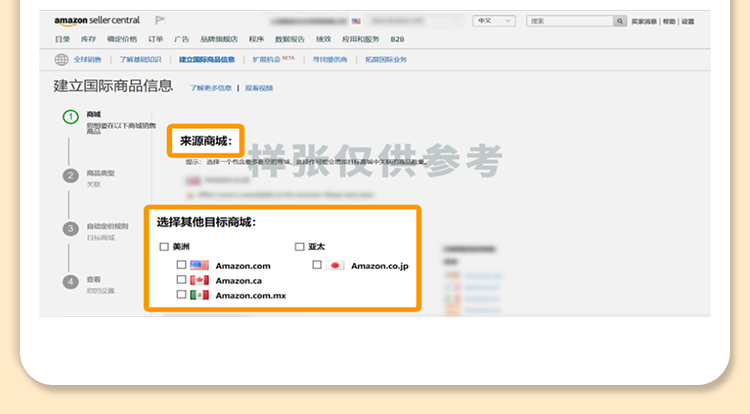Click the Canada flag beside Amazon.ca
Viewport: 750px width, 414px height.
198,281
